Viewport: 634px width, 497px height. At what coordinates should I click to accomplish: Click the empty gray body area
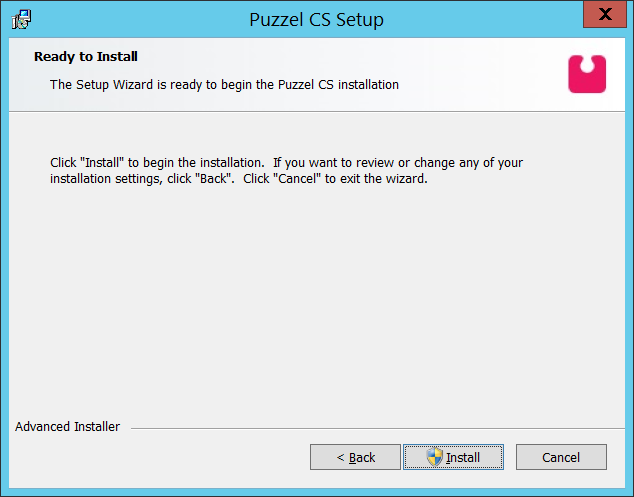pos(316,300)
